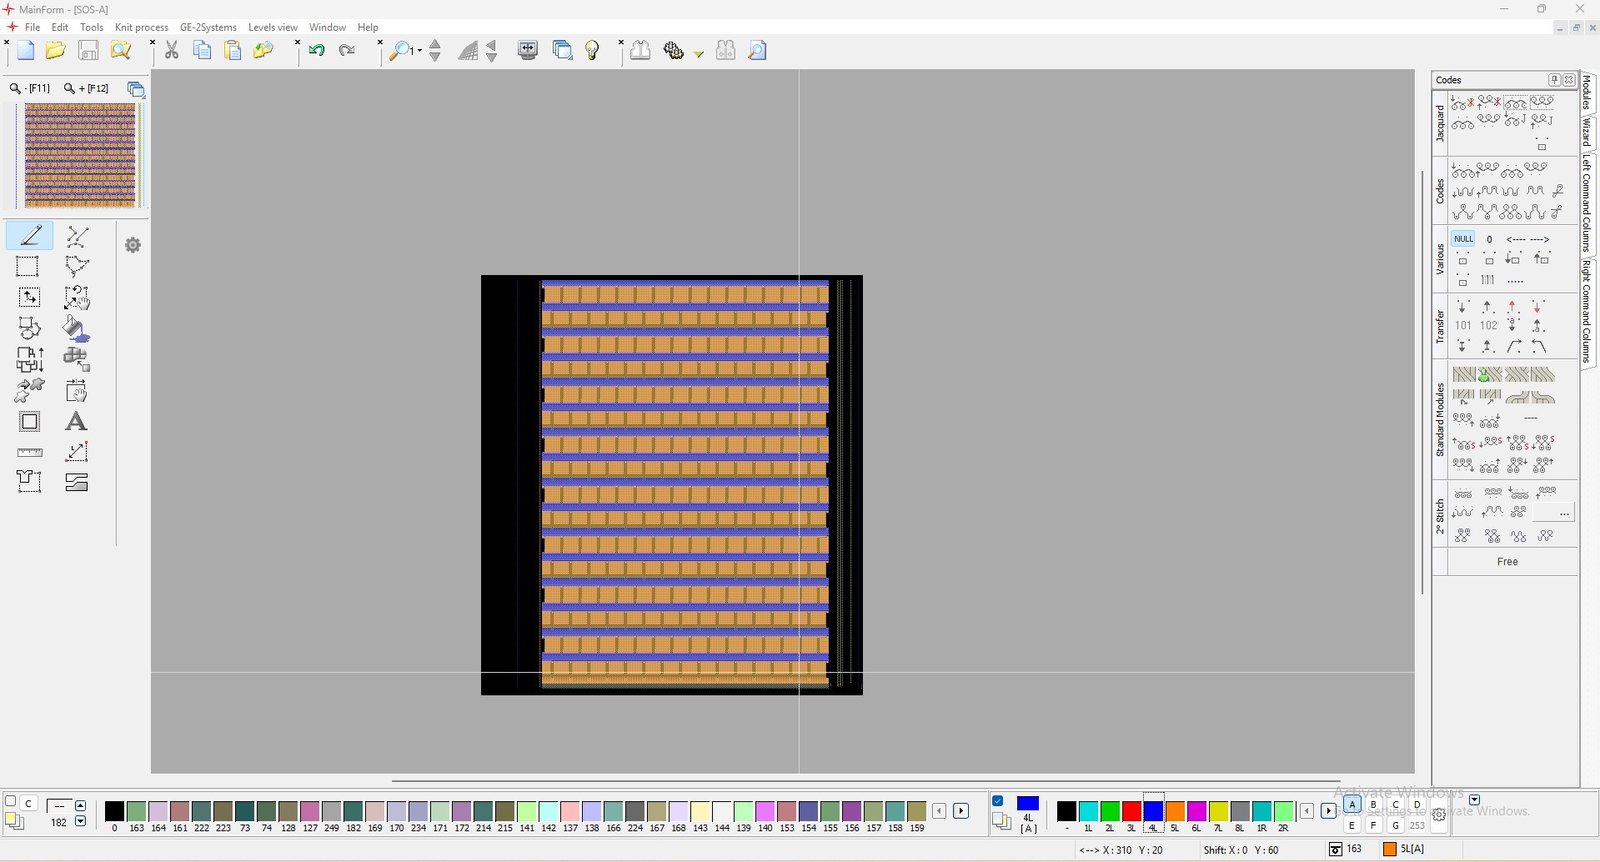Viewport: 1600px width, 862px height.
Task: Click the zoom in F12 button
Action: pos(87,89)
